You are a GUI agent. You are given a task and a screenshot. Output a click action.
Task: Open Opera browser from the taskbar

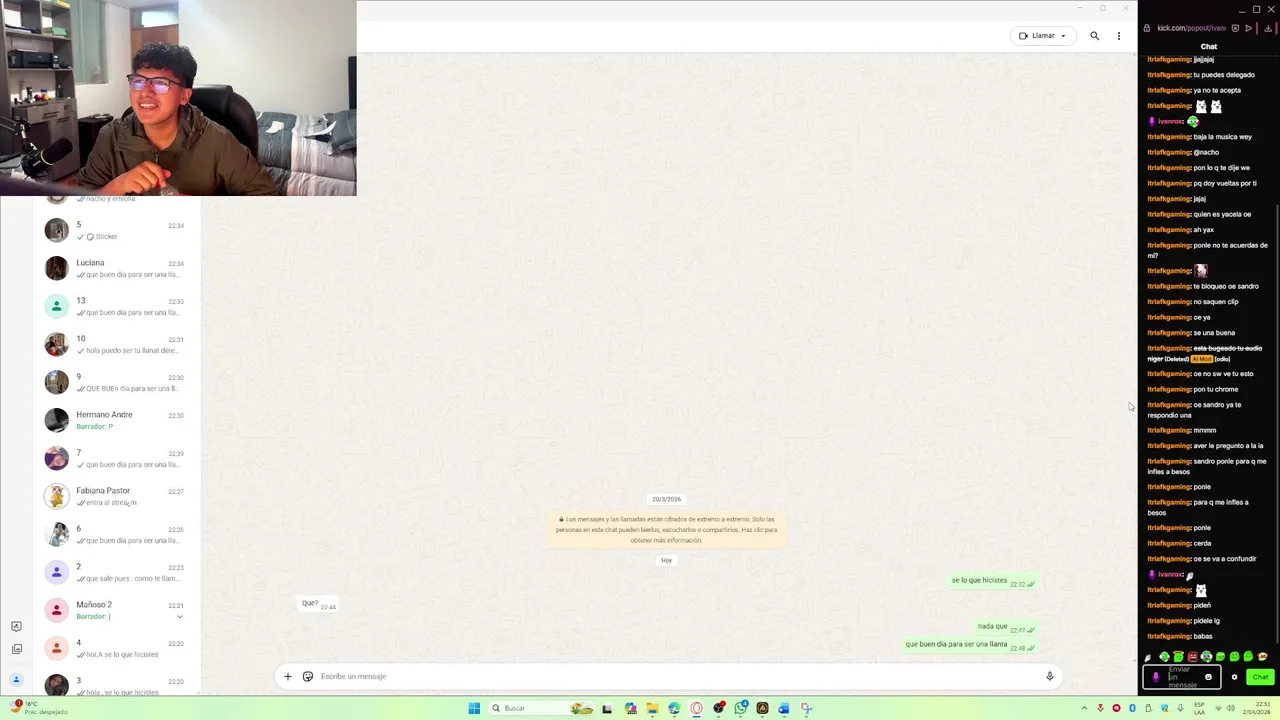696,708
